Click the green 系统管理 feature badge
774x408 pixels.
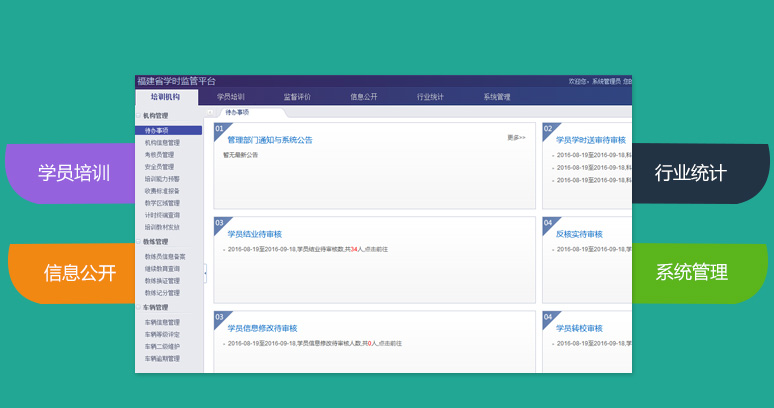tap(692, 272)
